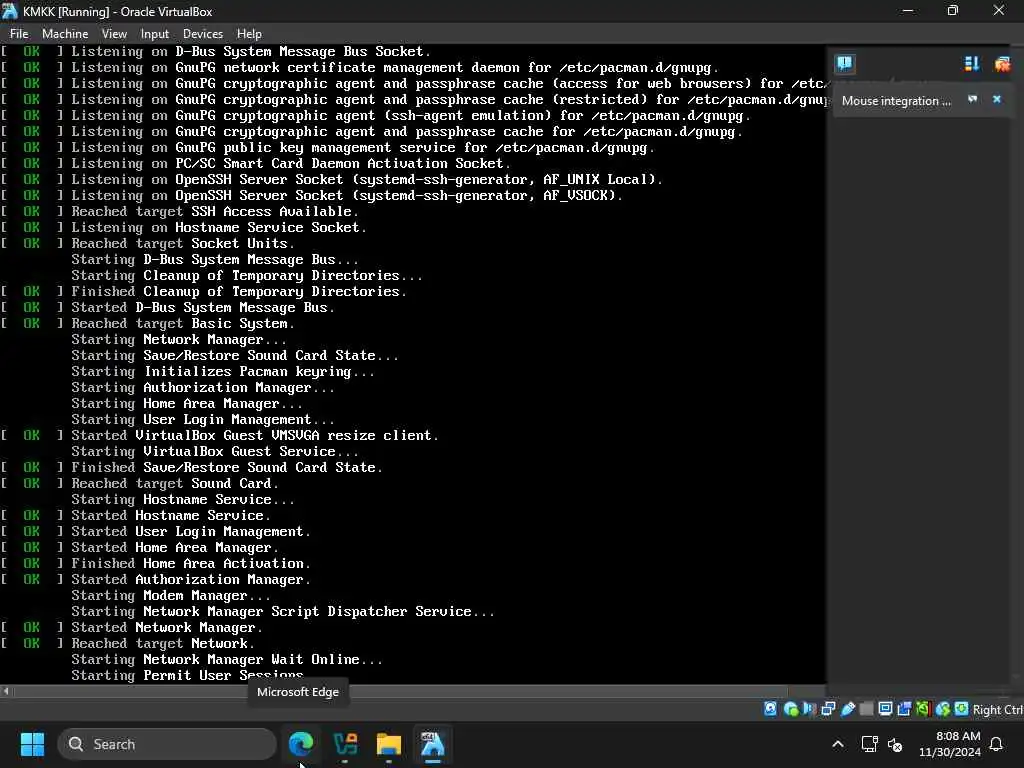1024x768 pixels.
Task: Toggle the notification center icon
Action: point(844,63)
